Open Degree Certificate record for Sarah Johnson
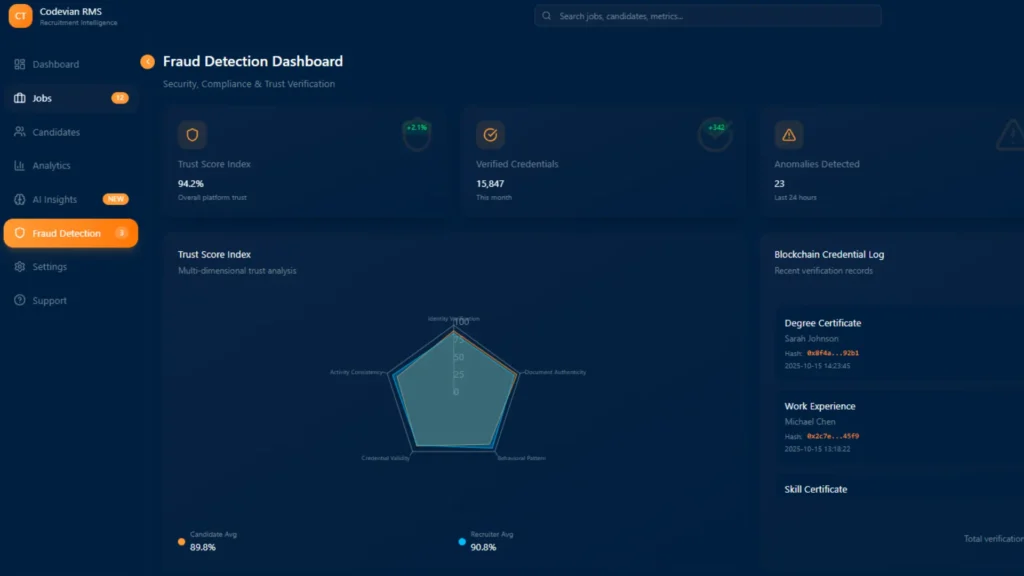Viewport: 1024px width, 576px height. (x=822, y=324)
